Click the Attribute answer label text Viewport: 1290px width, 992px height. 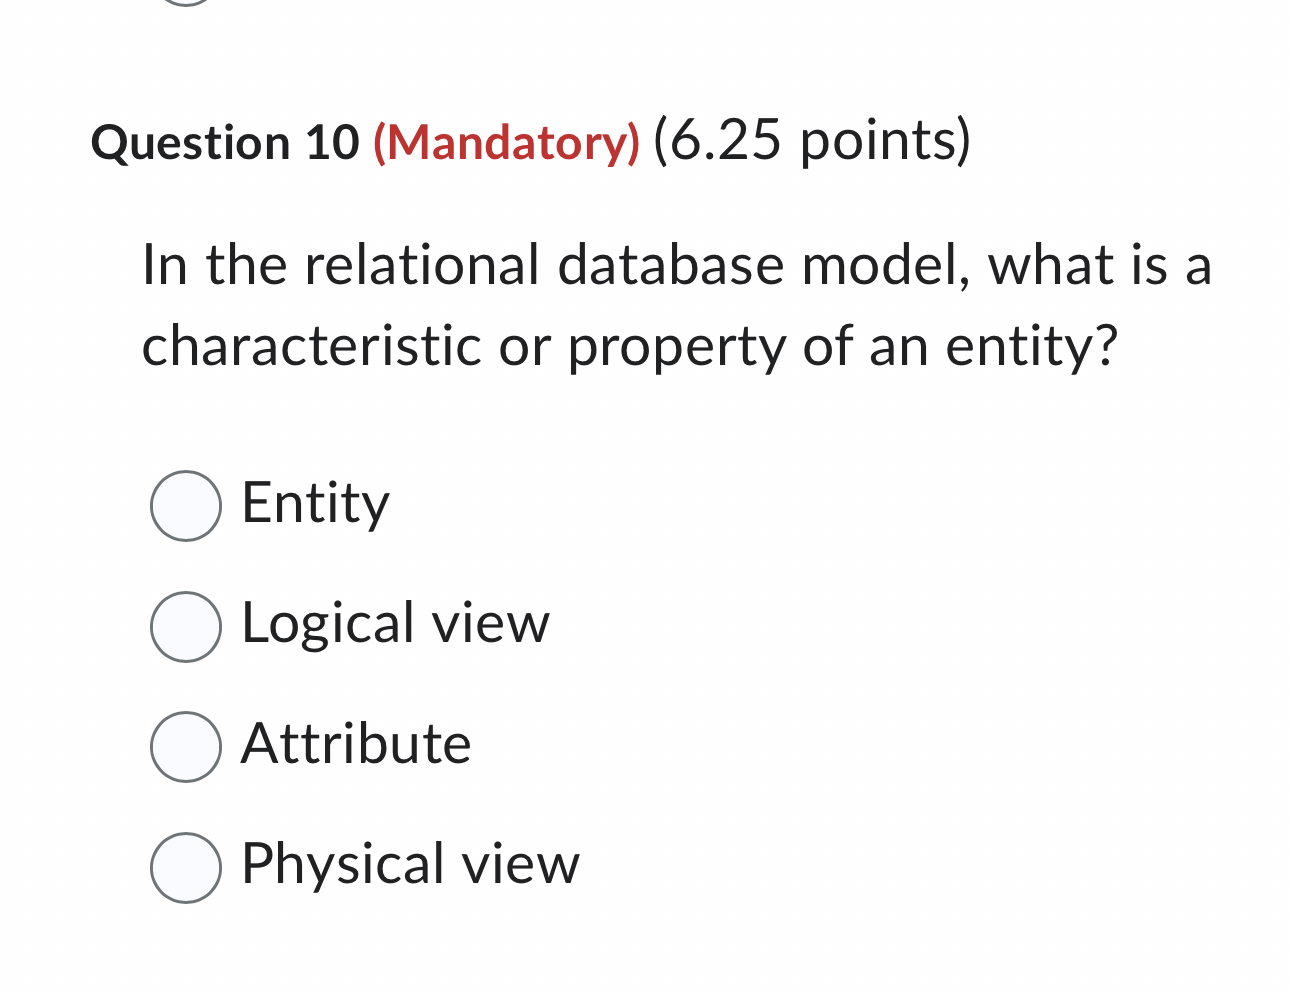(x=355, y=744)
